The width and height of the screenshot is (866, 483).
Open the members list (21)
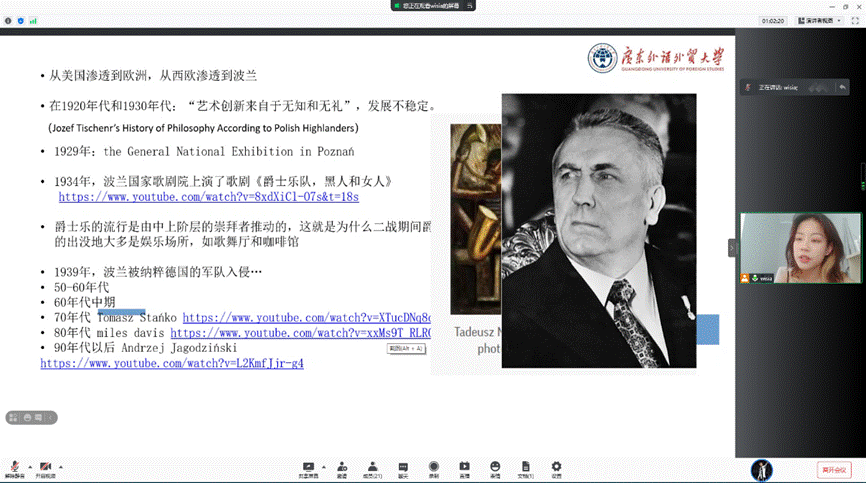[372, 467]
